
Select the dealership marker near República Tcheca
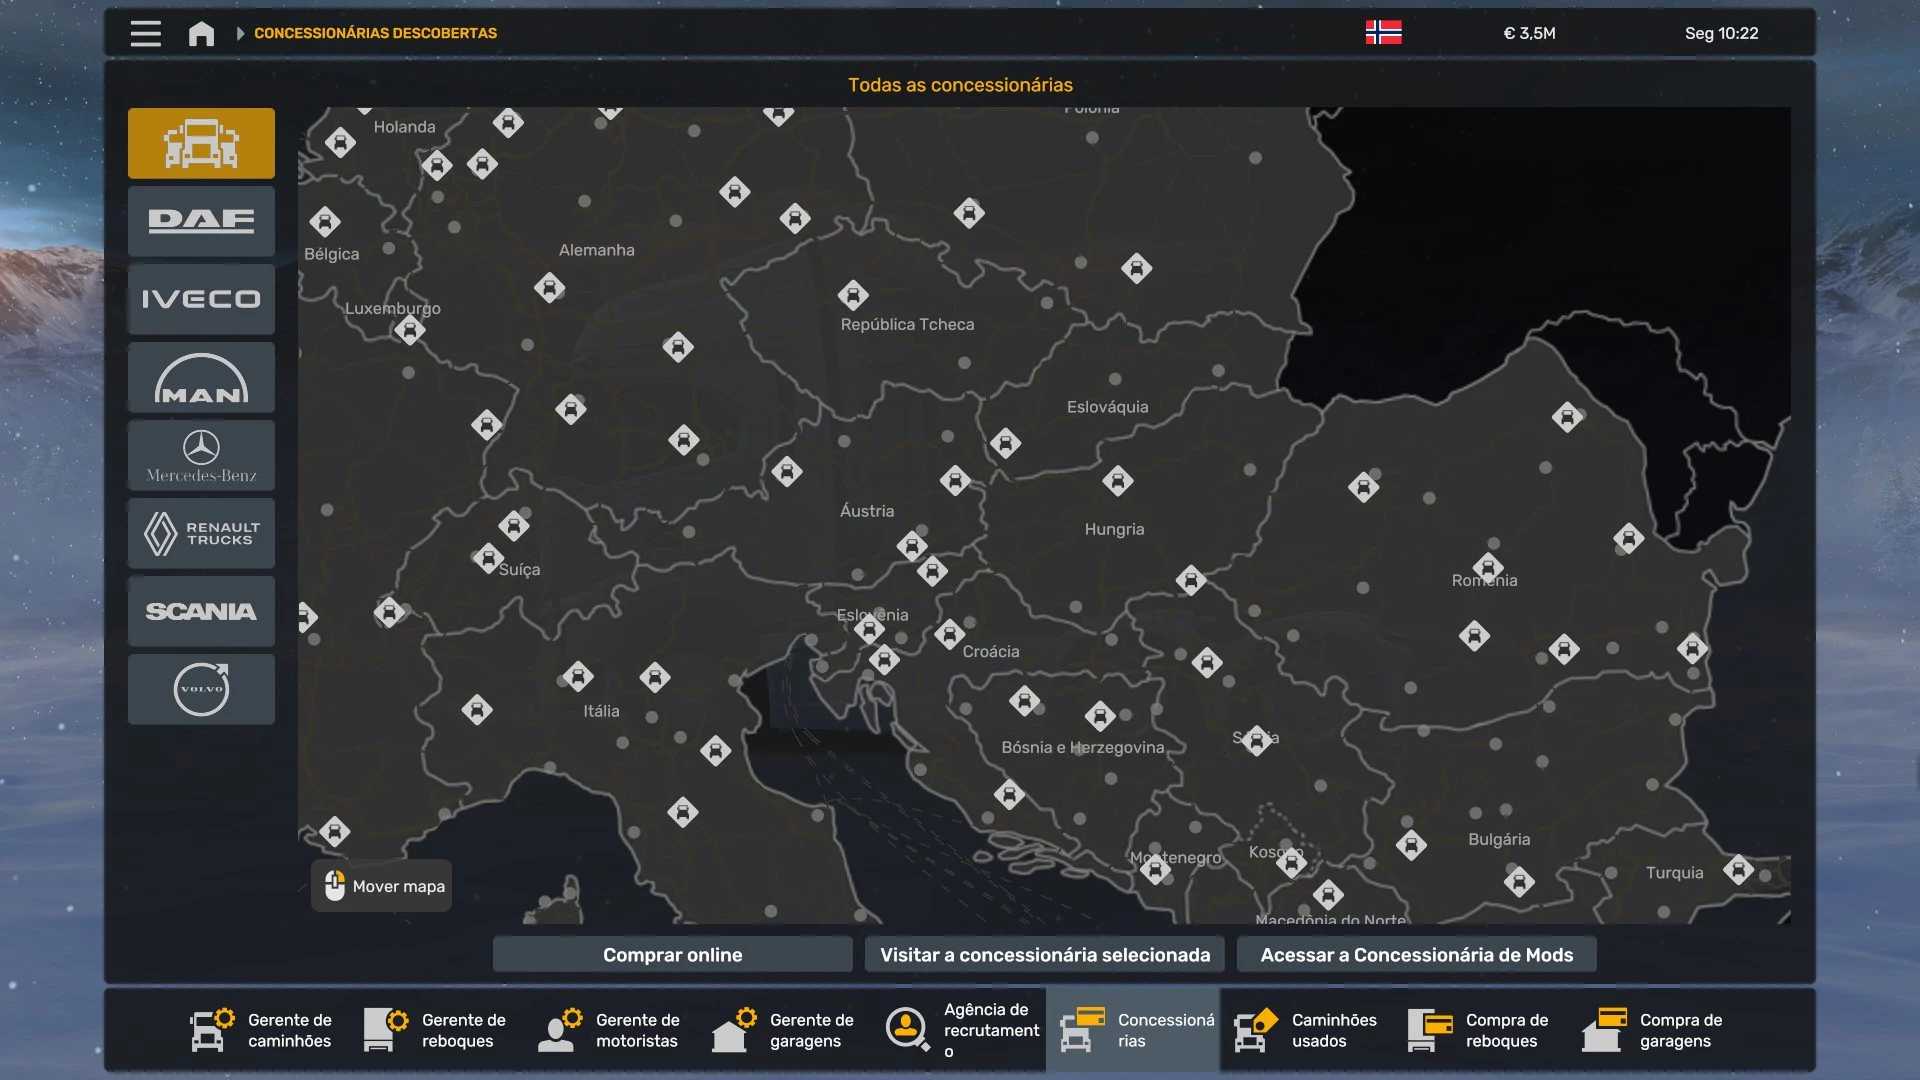point(853,295)
